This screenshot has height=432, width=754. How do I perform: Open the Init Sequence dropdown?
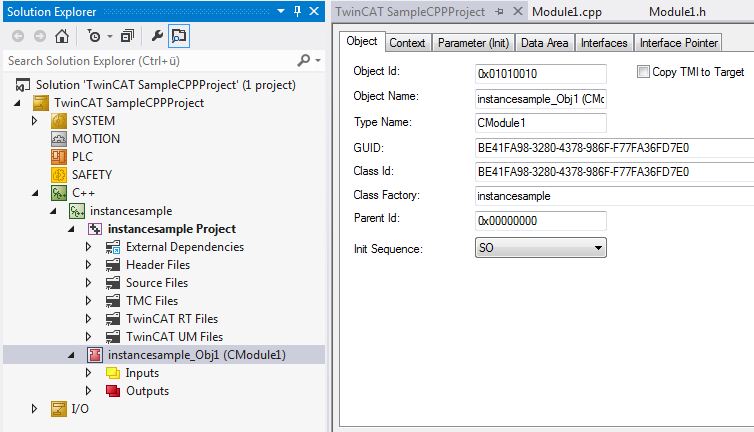tap(540, 248)
